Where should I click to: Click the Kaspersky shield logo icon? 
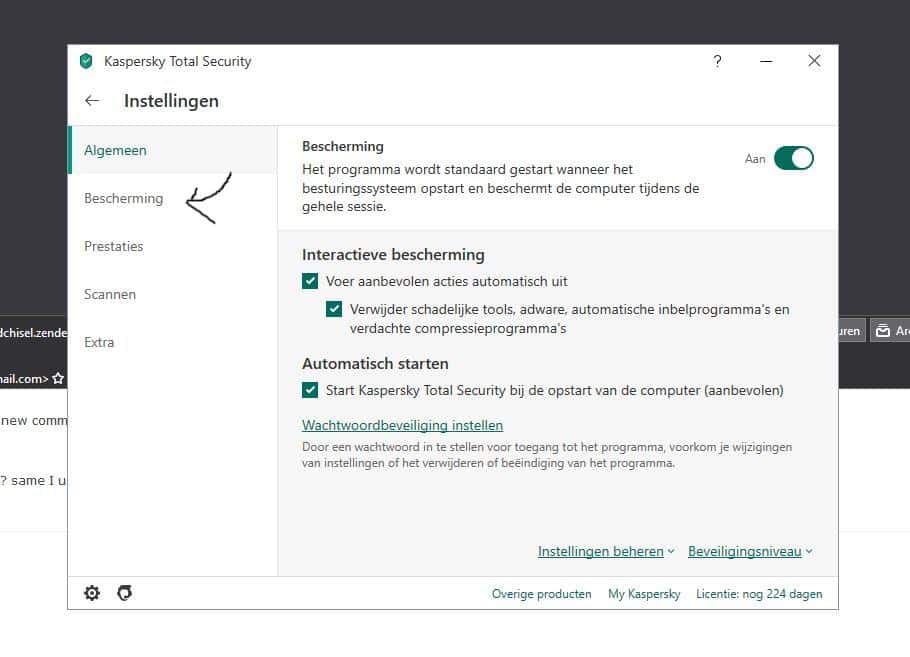[x=86, y=61]
